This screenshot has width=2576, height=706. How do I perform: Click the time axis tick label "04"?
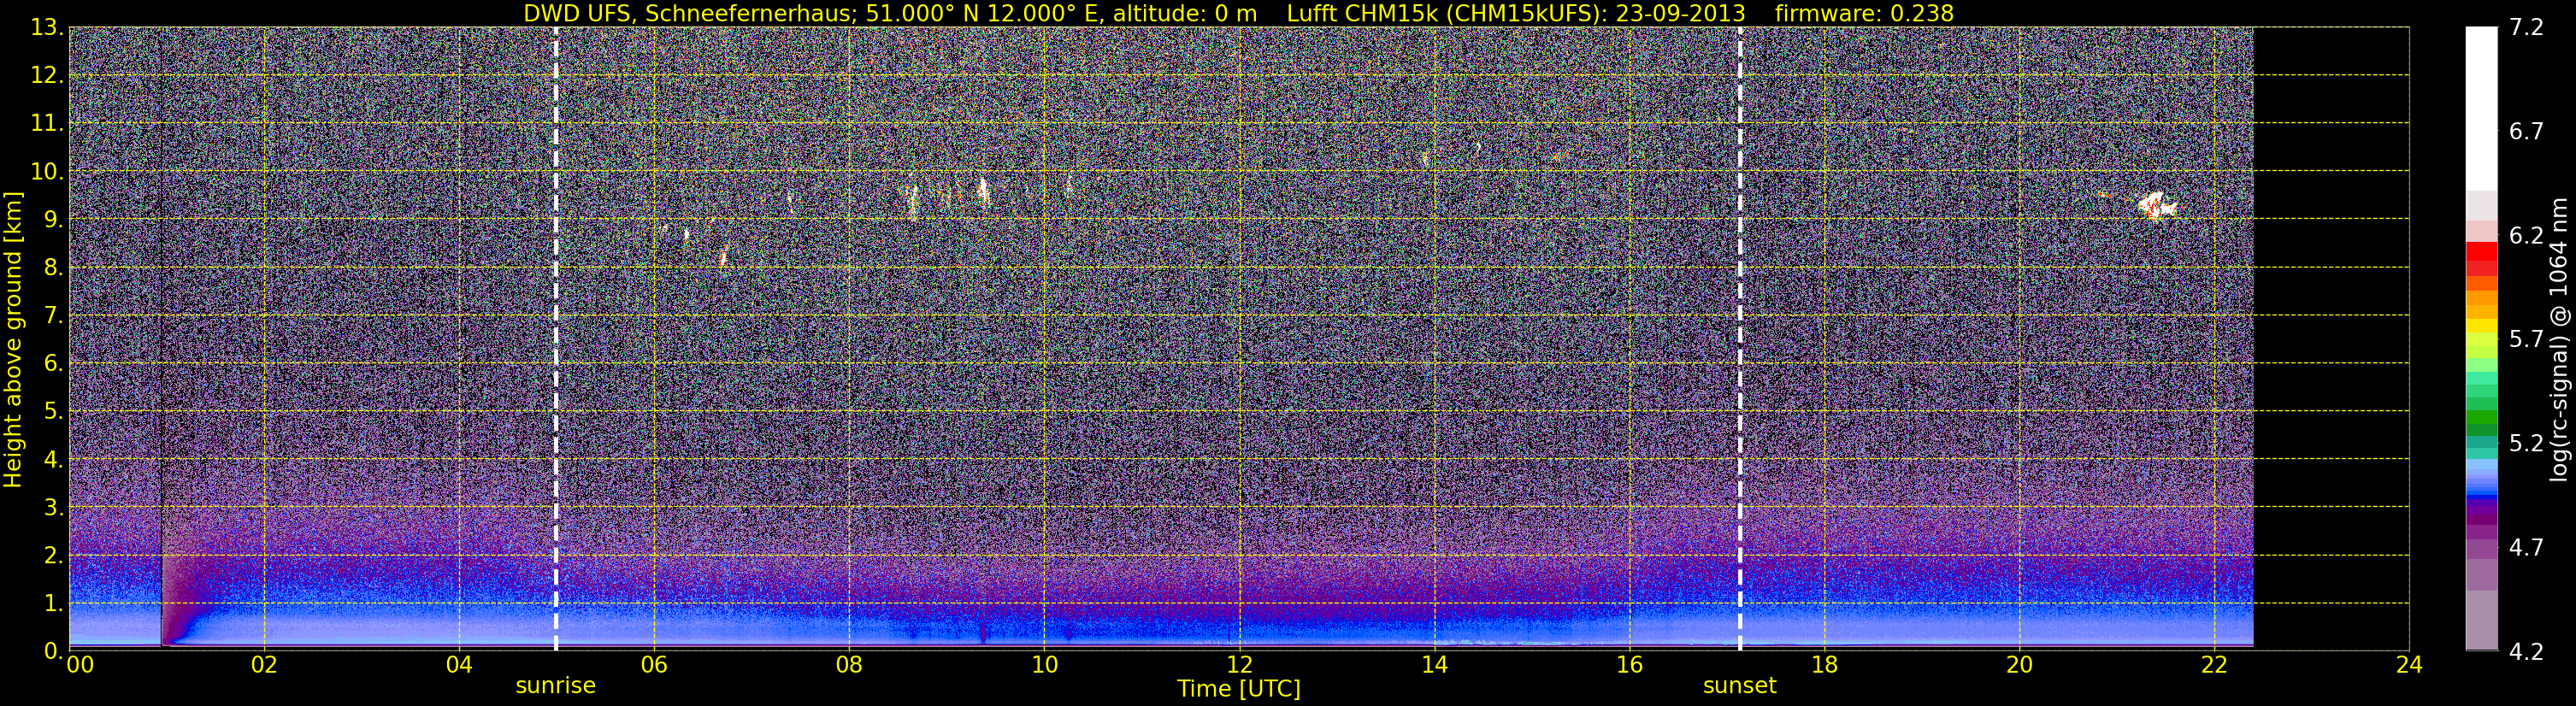pyautogui.click(x=459, y=665)
